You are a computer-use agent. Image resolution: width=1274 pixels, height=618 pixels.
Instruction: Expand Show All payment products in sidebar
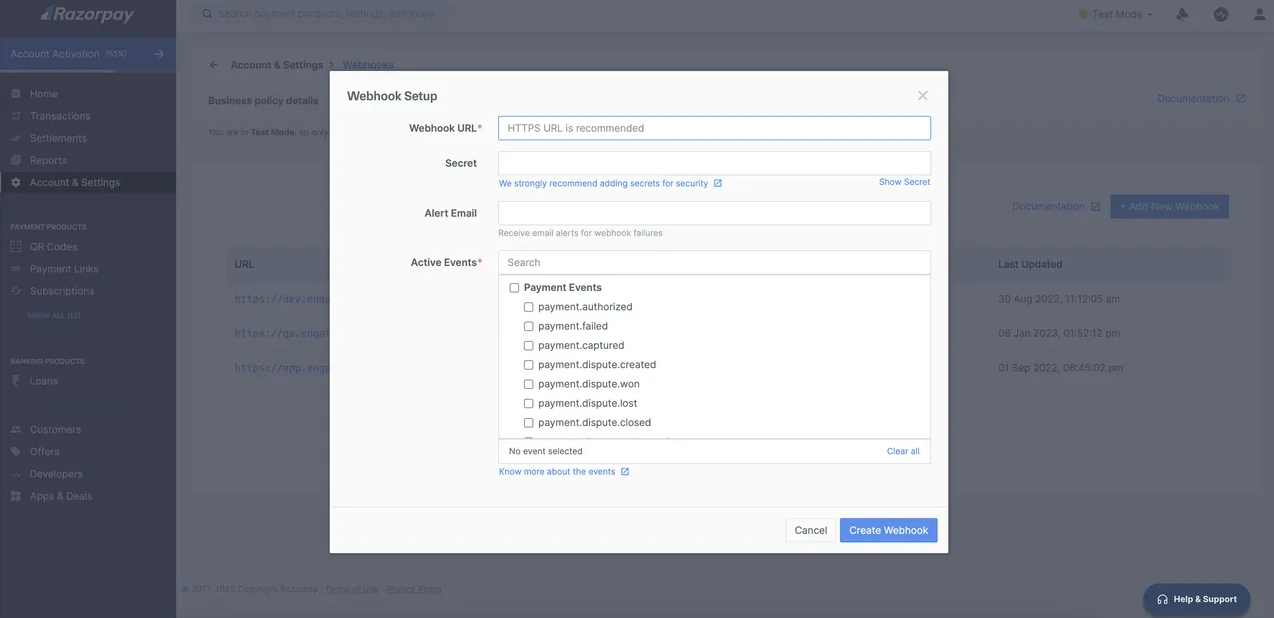(x=53, y=315)
